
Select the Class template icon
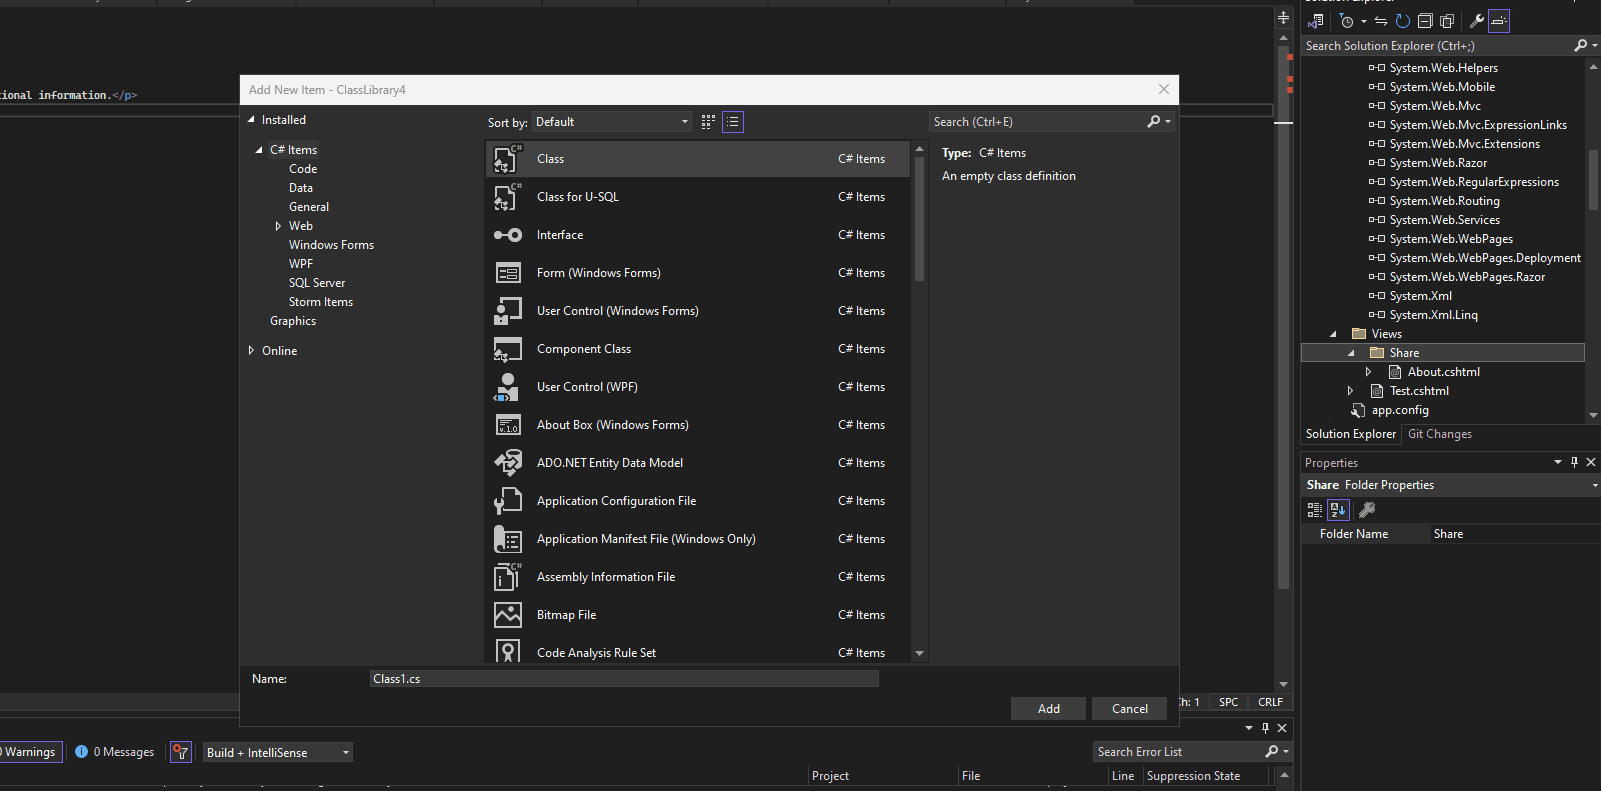[508, 159]
